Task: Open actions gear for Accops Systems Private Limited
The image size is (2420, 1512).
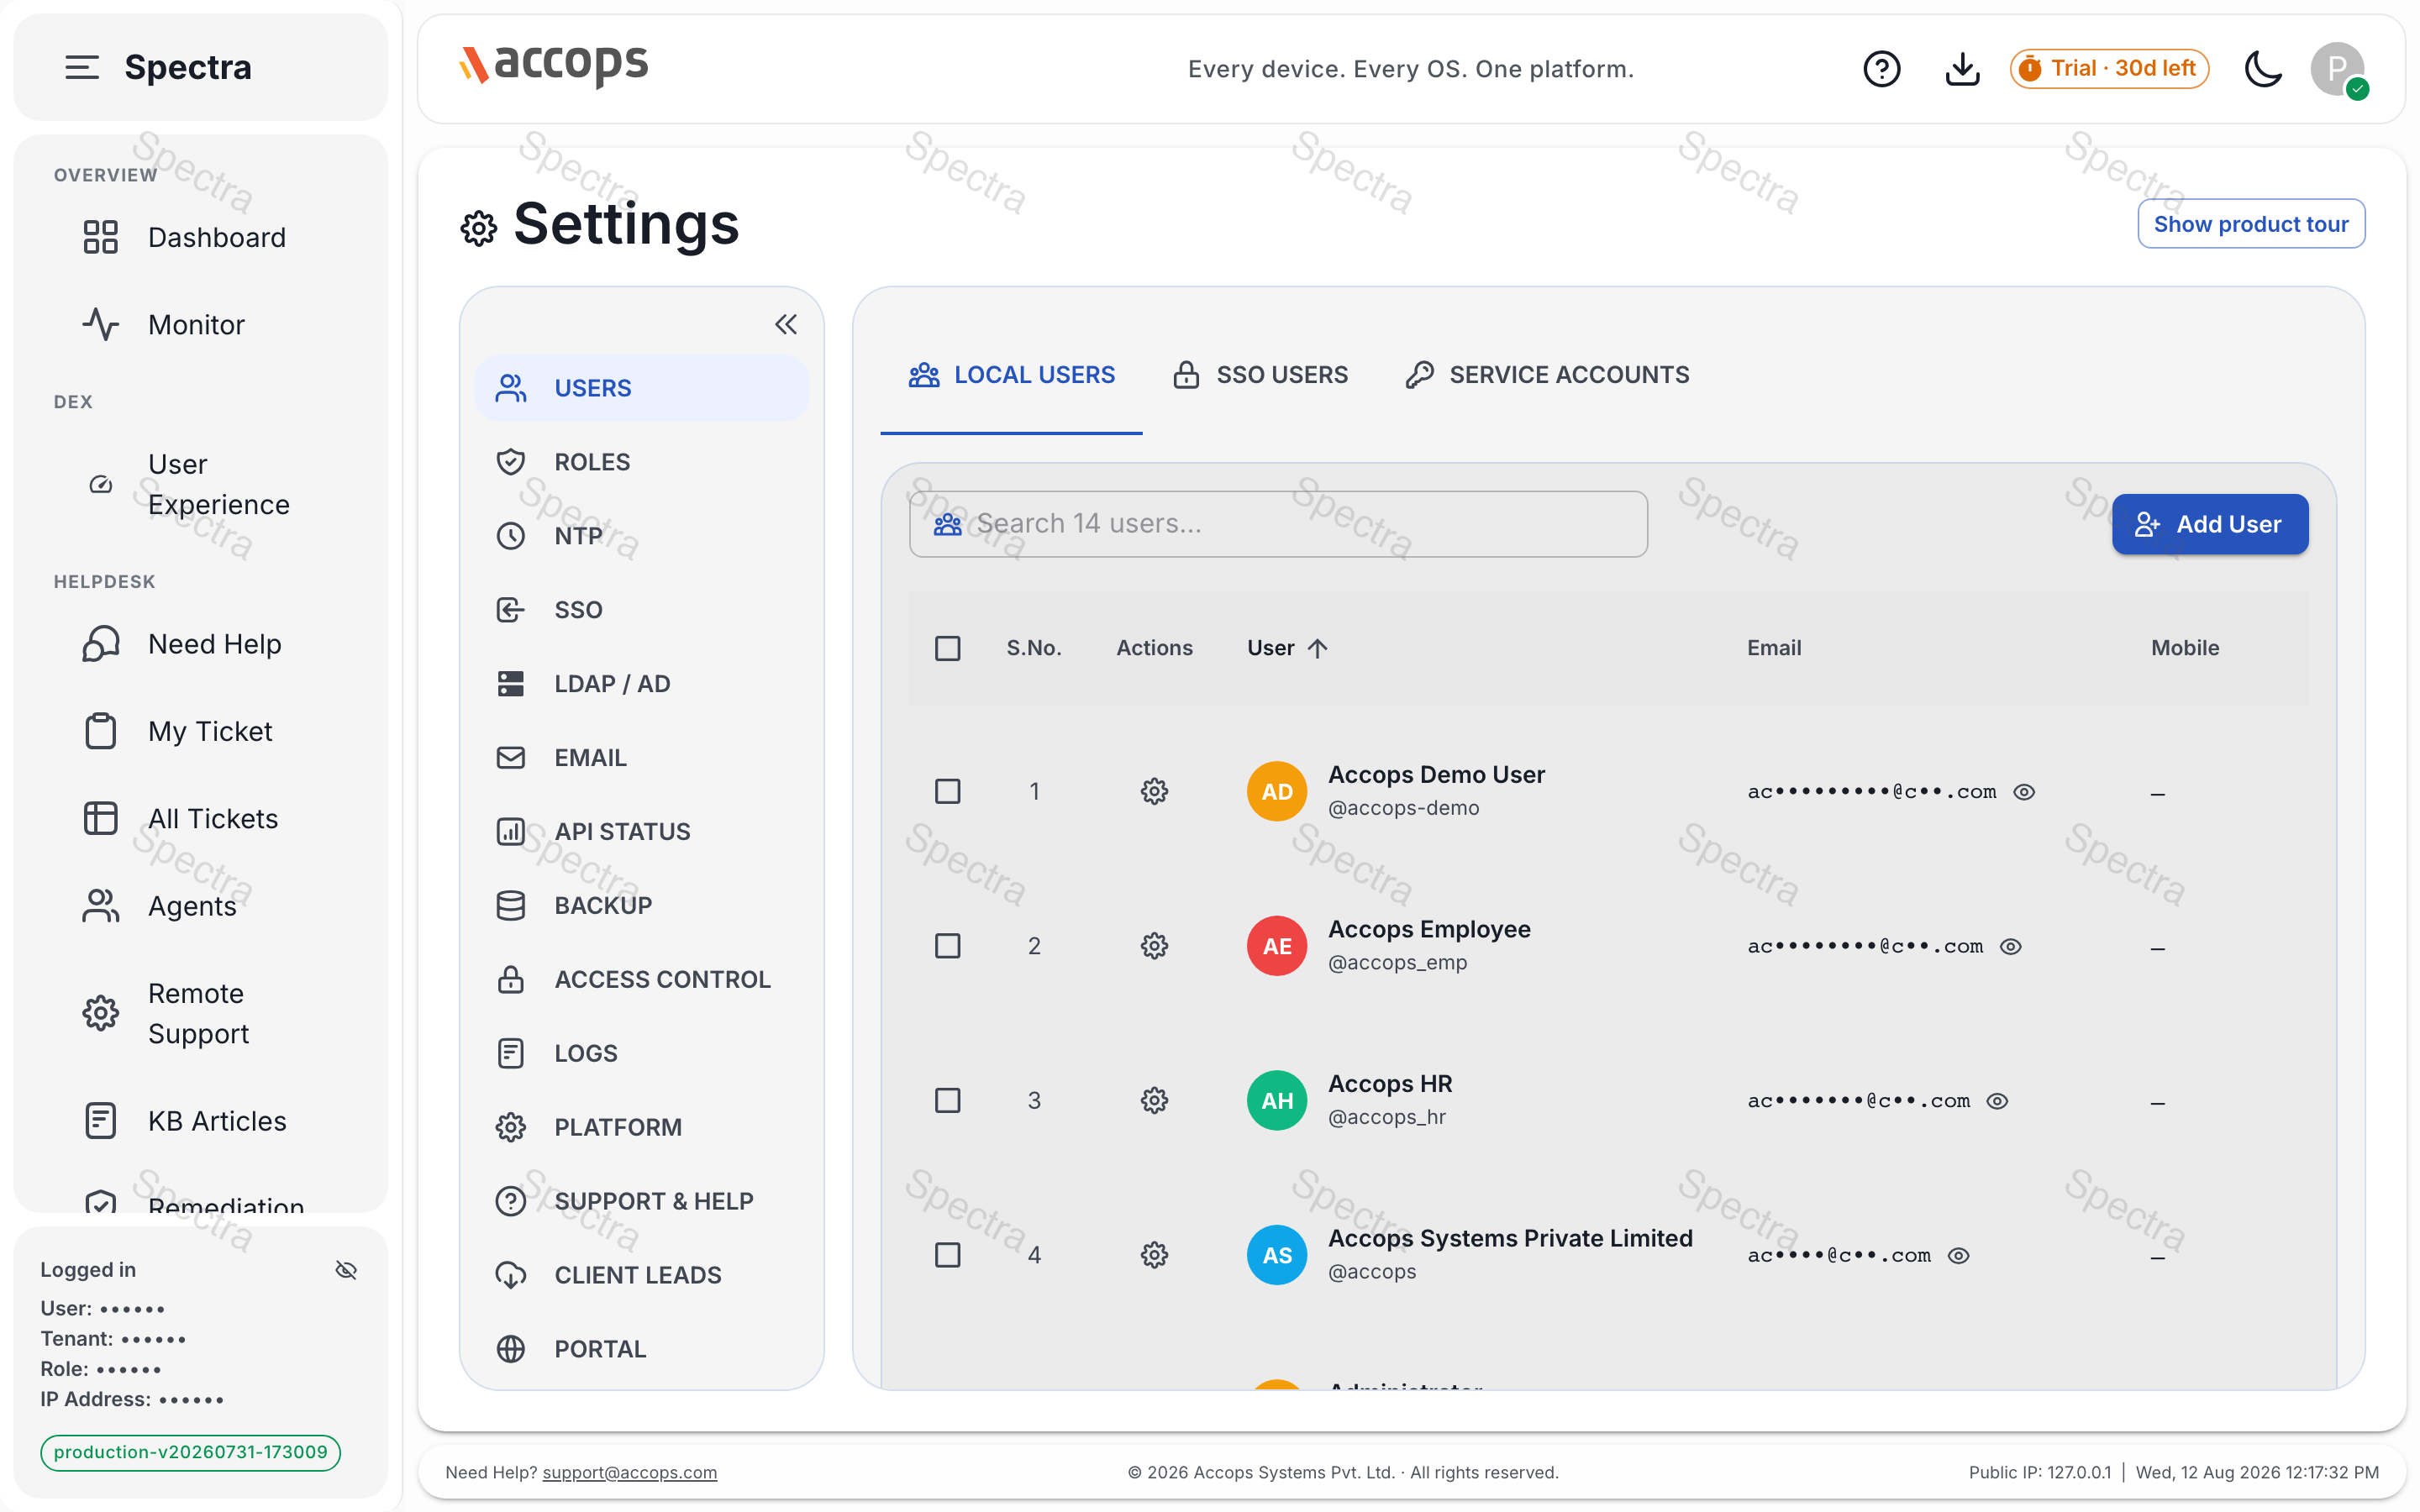Action: tap(1154, 1255)
